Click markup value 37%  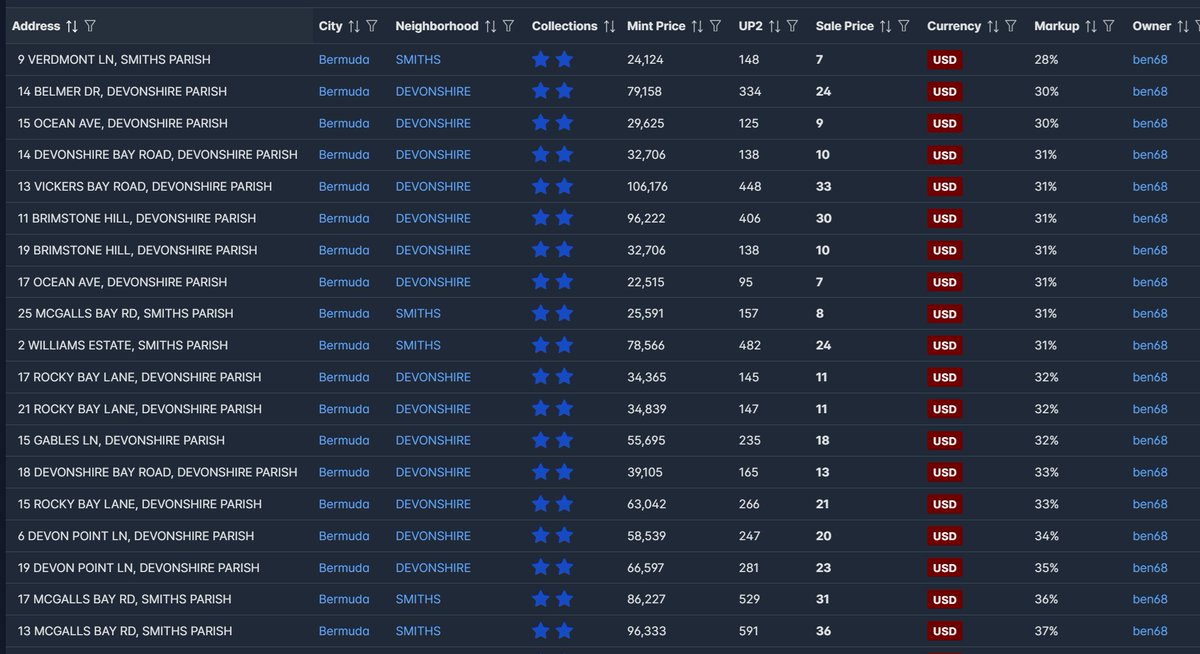point(1047,631)
